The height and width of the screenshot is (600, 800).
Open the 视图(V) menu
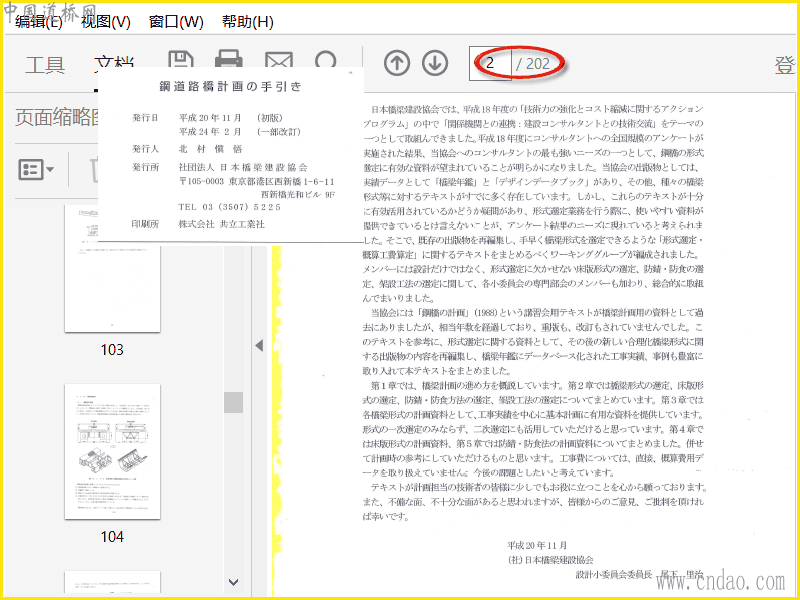[106, 22]
